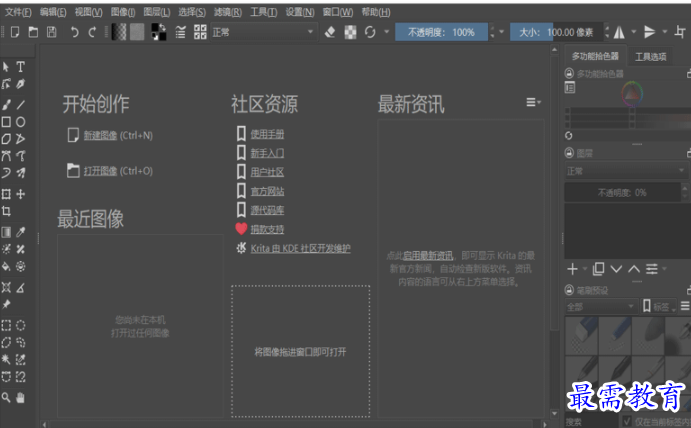Screen dimensions: 691x428
Task: Undo using the toolbar arrow
Action: click(x=74, y=32)
